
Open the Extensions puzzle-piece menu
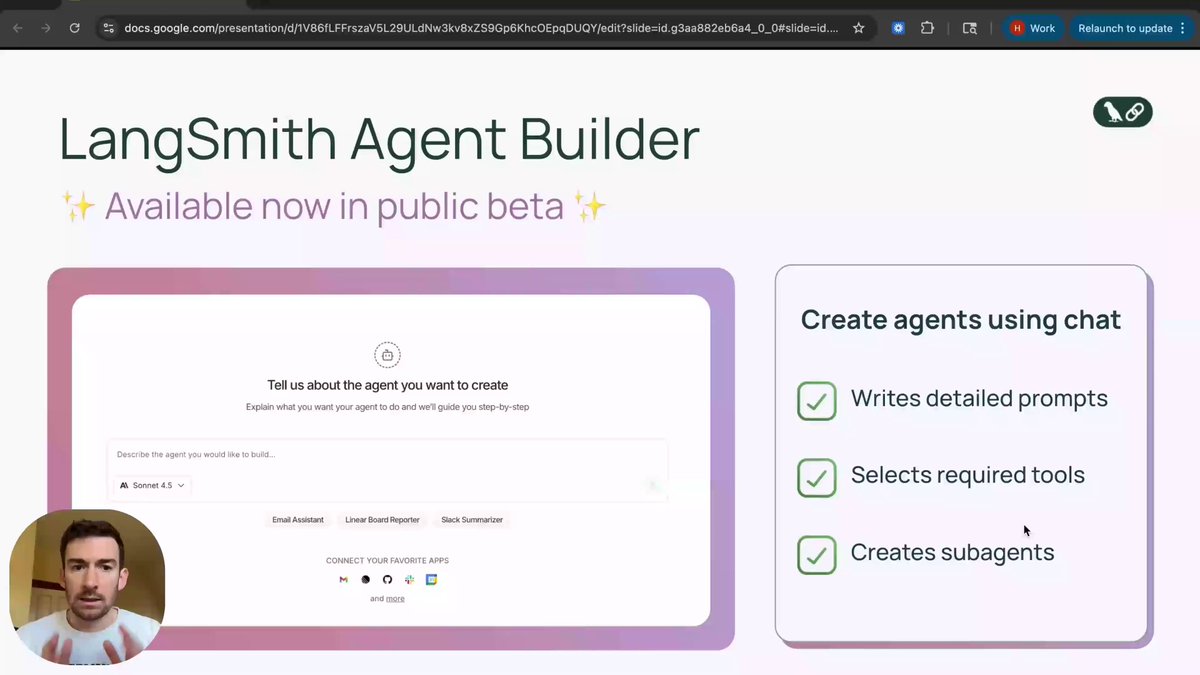coord(927,28)
